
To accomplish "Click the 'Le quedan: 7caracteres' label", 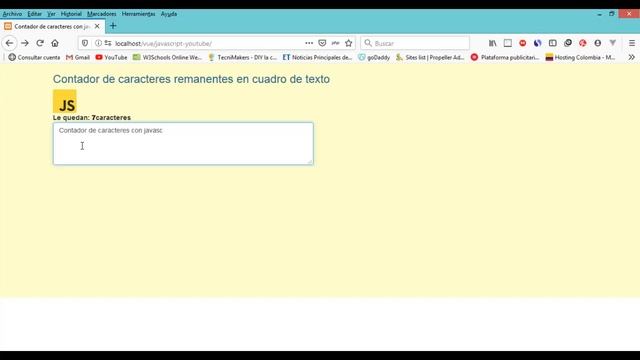I will tap(92, 118).
